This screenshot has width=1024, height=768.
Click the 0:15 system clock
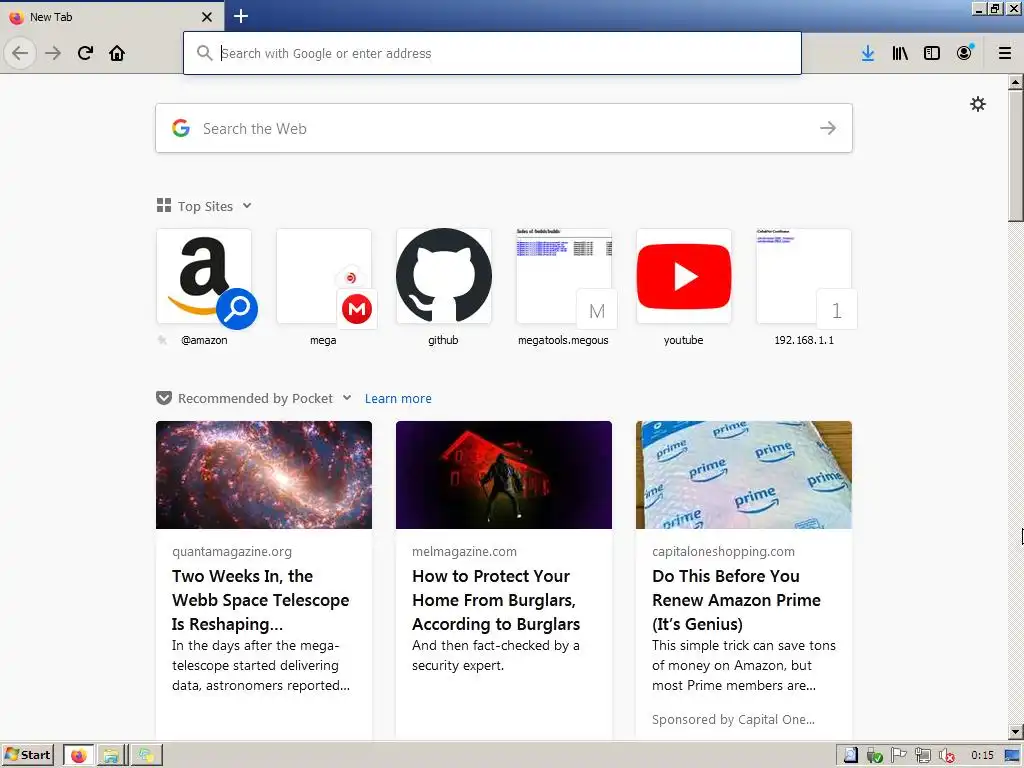(x=982, y=756)
